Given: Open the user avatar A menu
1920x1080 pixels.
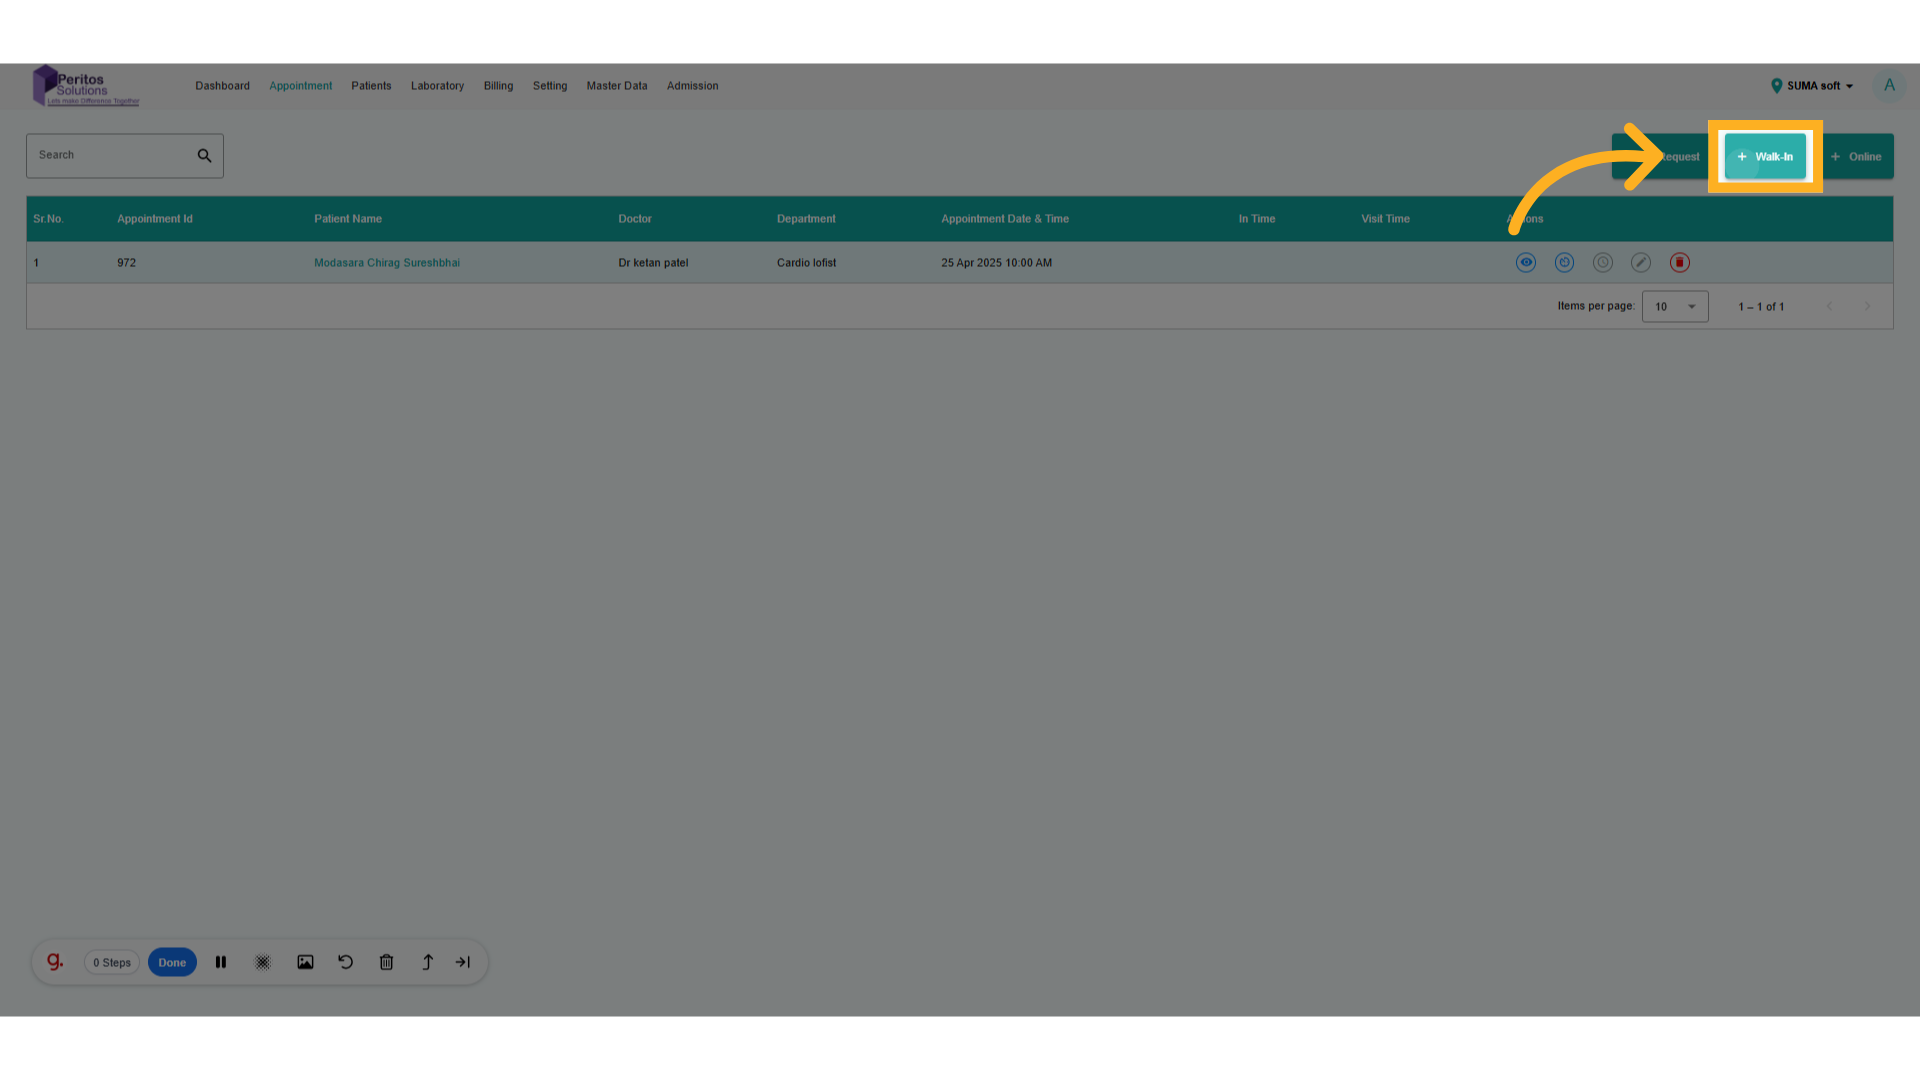Looking at the screenshot, I should (x=1889, y=86).
